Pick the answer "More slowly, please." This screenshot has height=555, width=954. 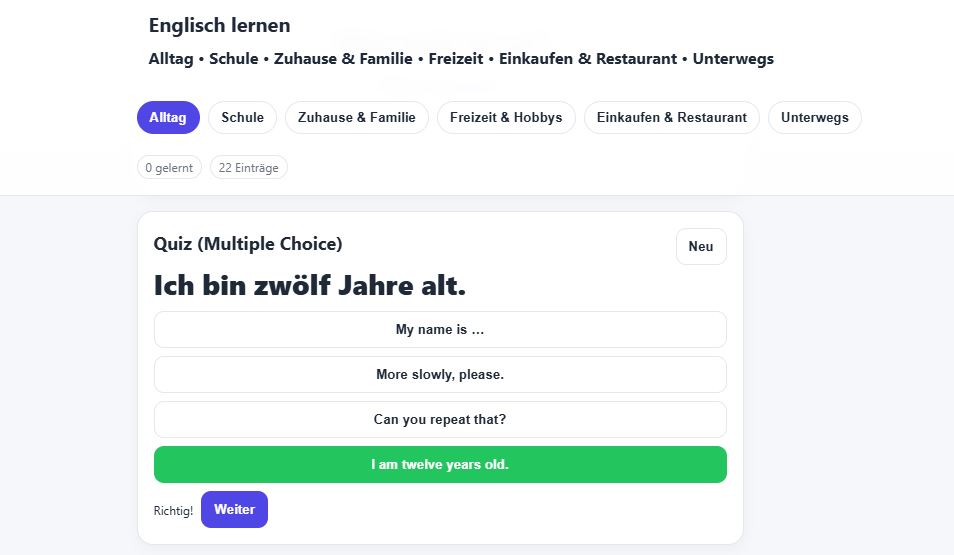(x=440, y=375)
